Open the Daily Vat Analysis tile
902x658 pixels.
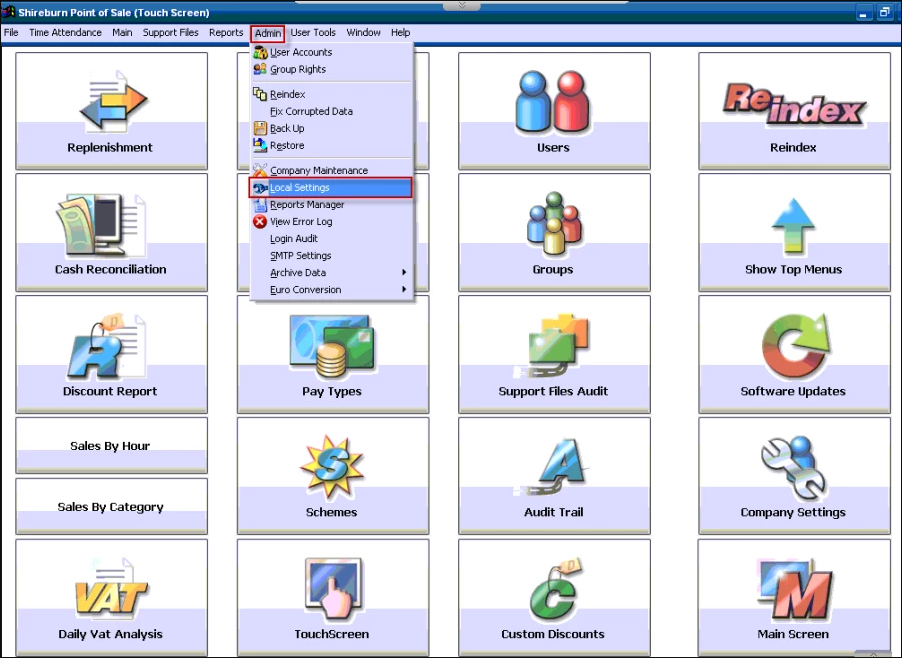tap(111, 597)
